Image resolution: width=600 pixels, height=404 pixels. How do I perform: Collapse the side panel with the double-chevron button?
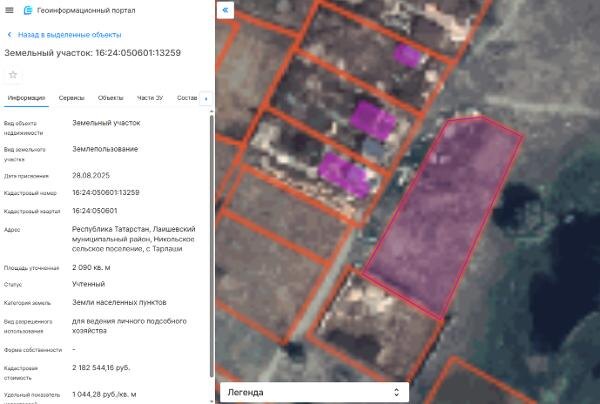(225, 10)
